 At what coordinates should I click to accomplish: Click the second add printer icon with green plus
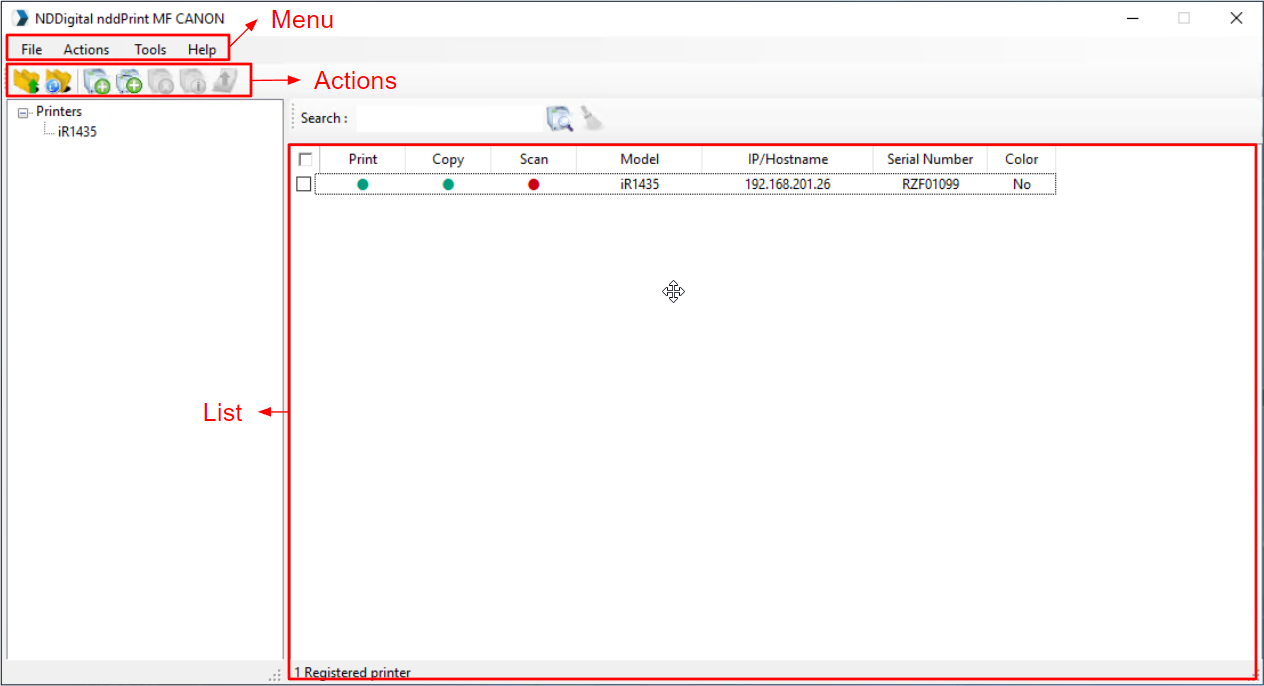[x=129, y=82]
